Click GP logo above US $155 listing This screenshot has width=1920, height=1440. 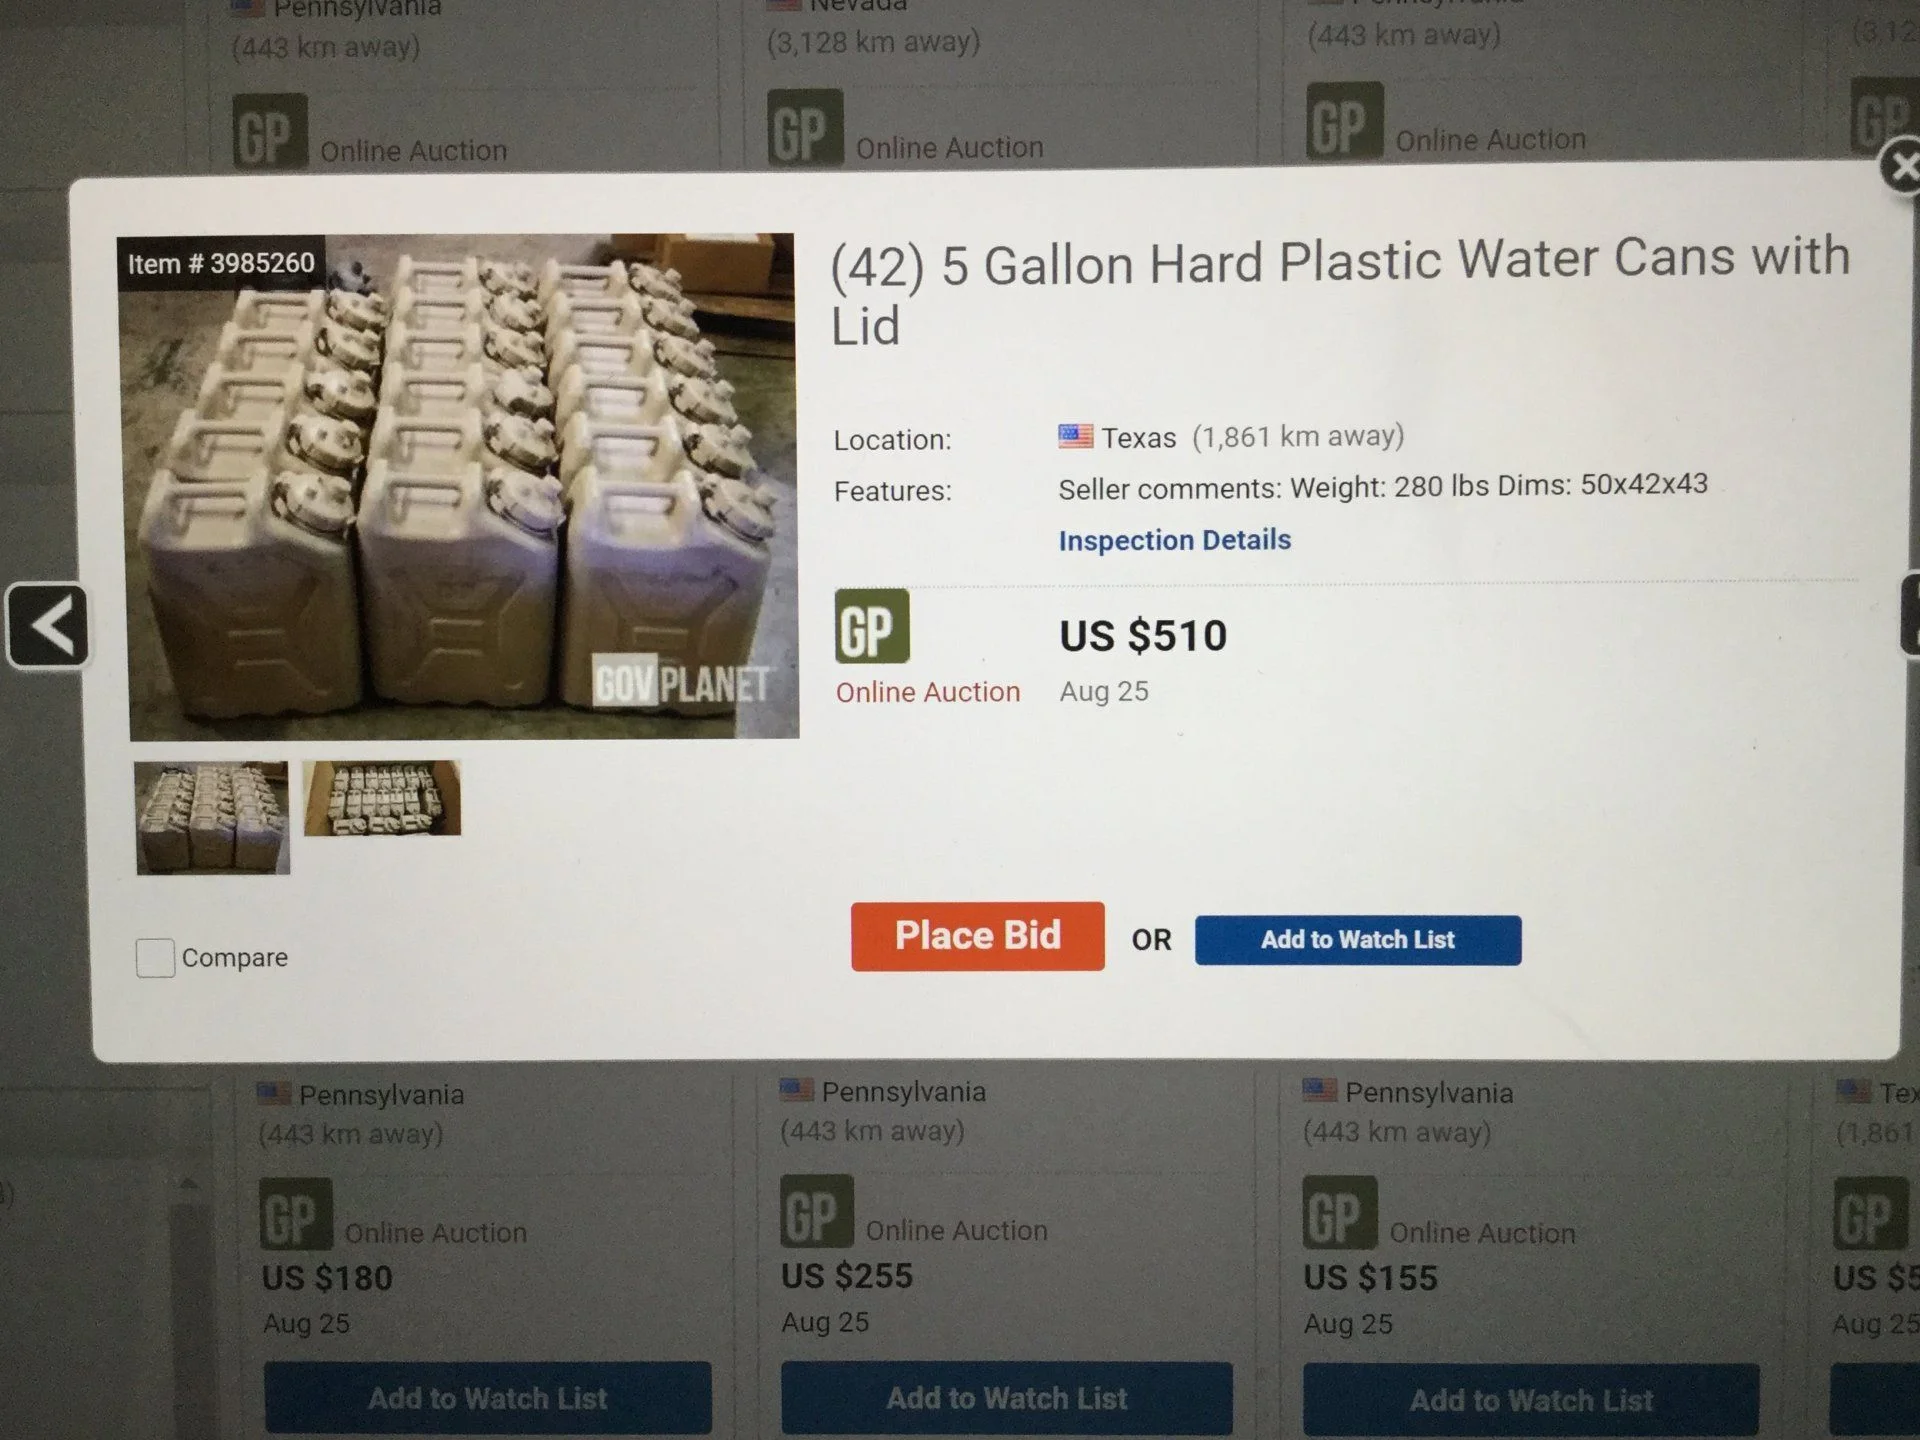[x=1340, y=1212]
